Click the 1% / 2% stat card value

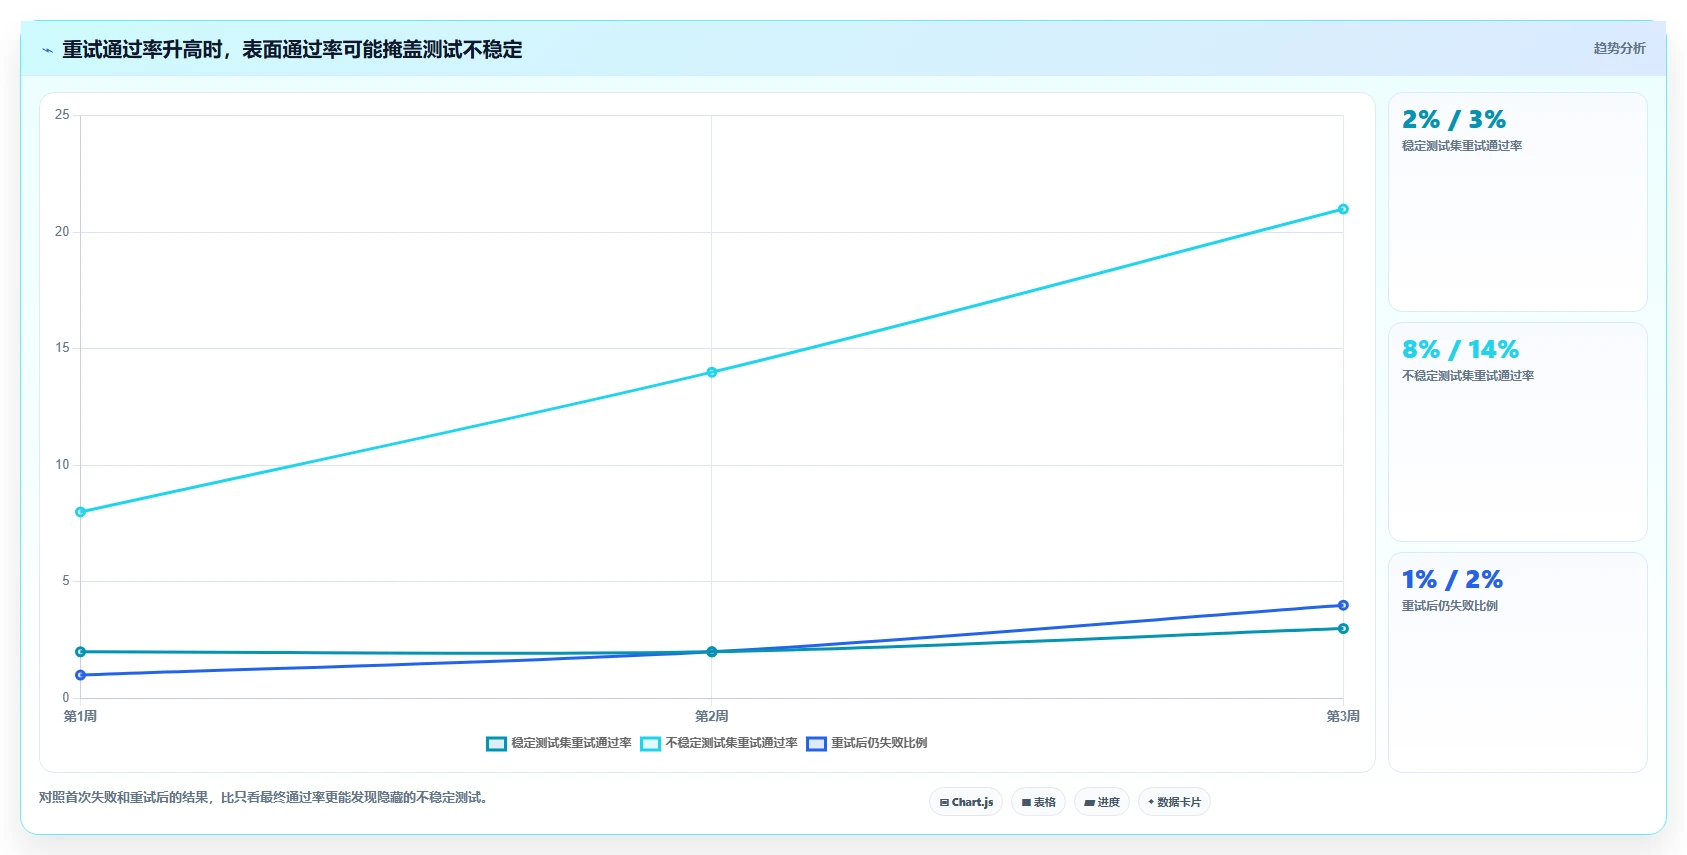pos(1452,580)
